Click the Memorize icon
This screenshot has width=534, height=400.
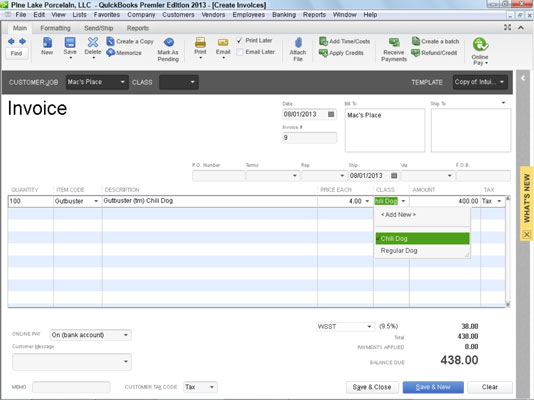[x=110, y=53]
